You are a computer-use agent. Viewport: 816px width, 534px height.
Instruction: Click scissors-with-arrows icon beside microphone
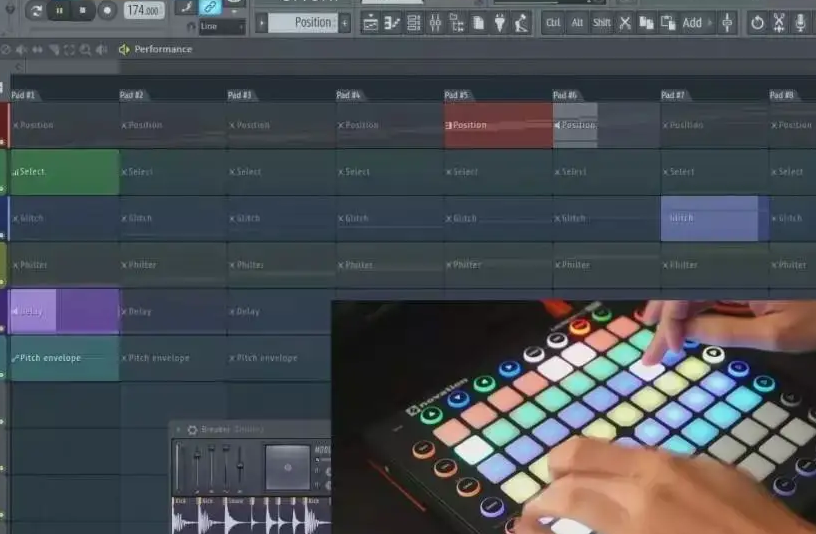click(779, 22)
